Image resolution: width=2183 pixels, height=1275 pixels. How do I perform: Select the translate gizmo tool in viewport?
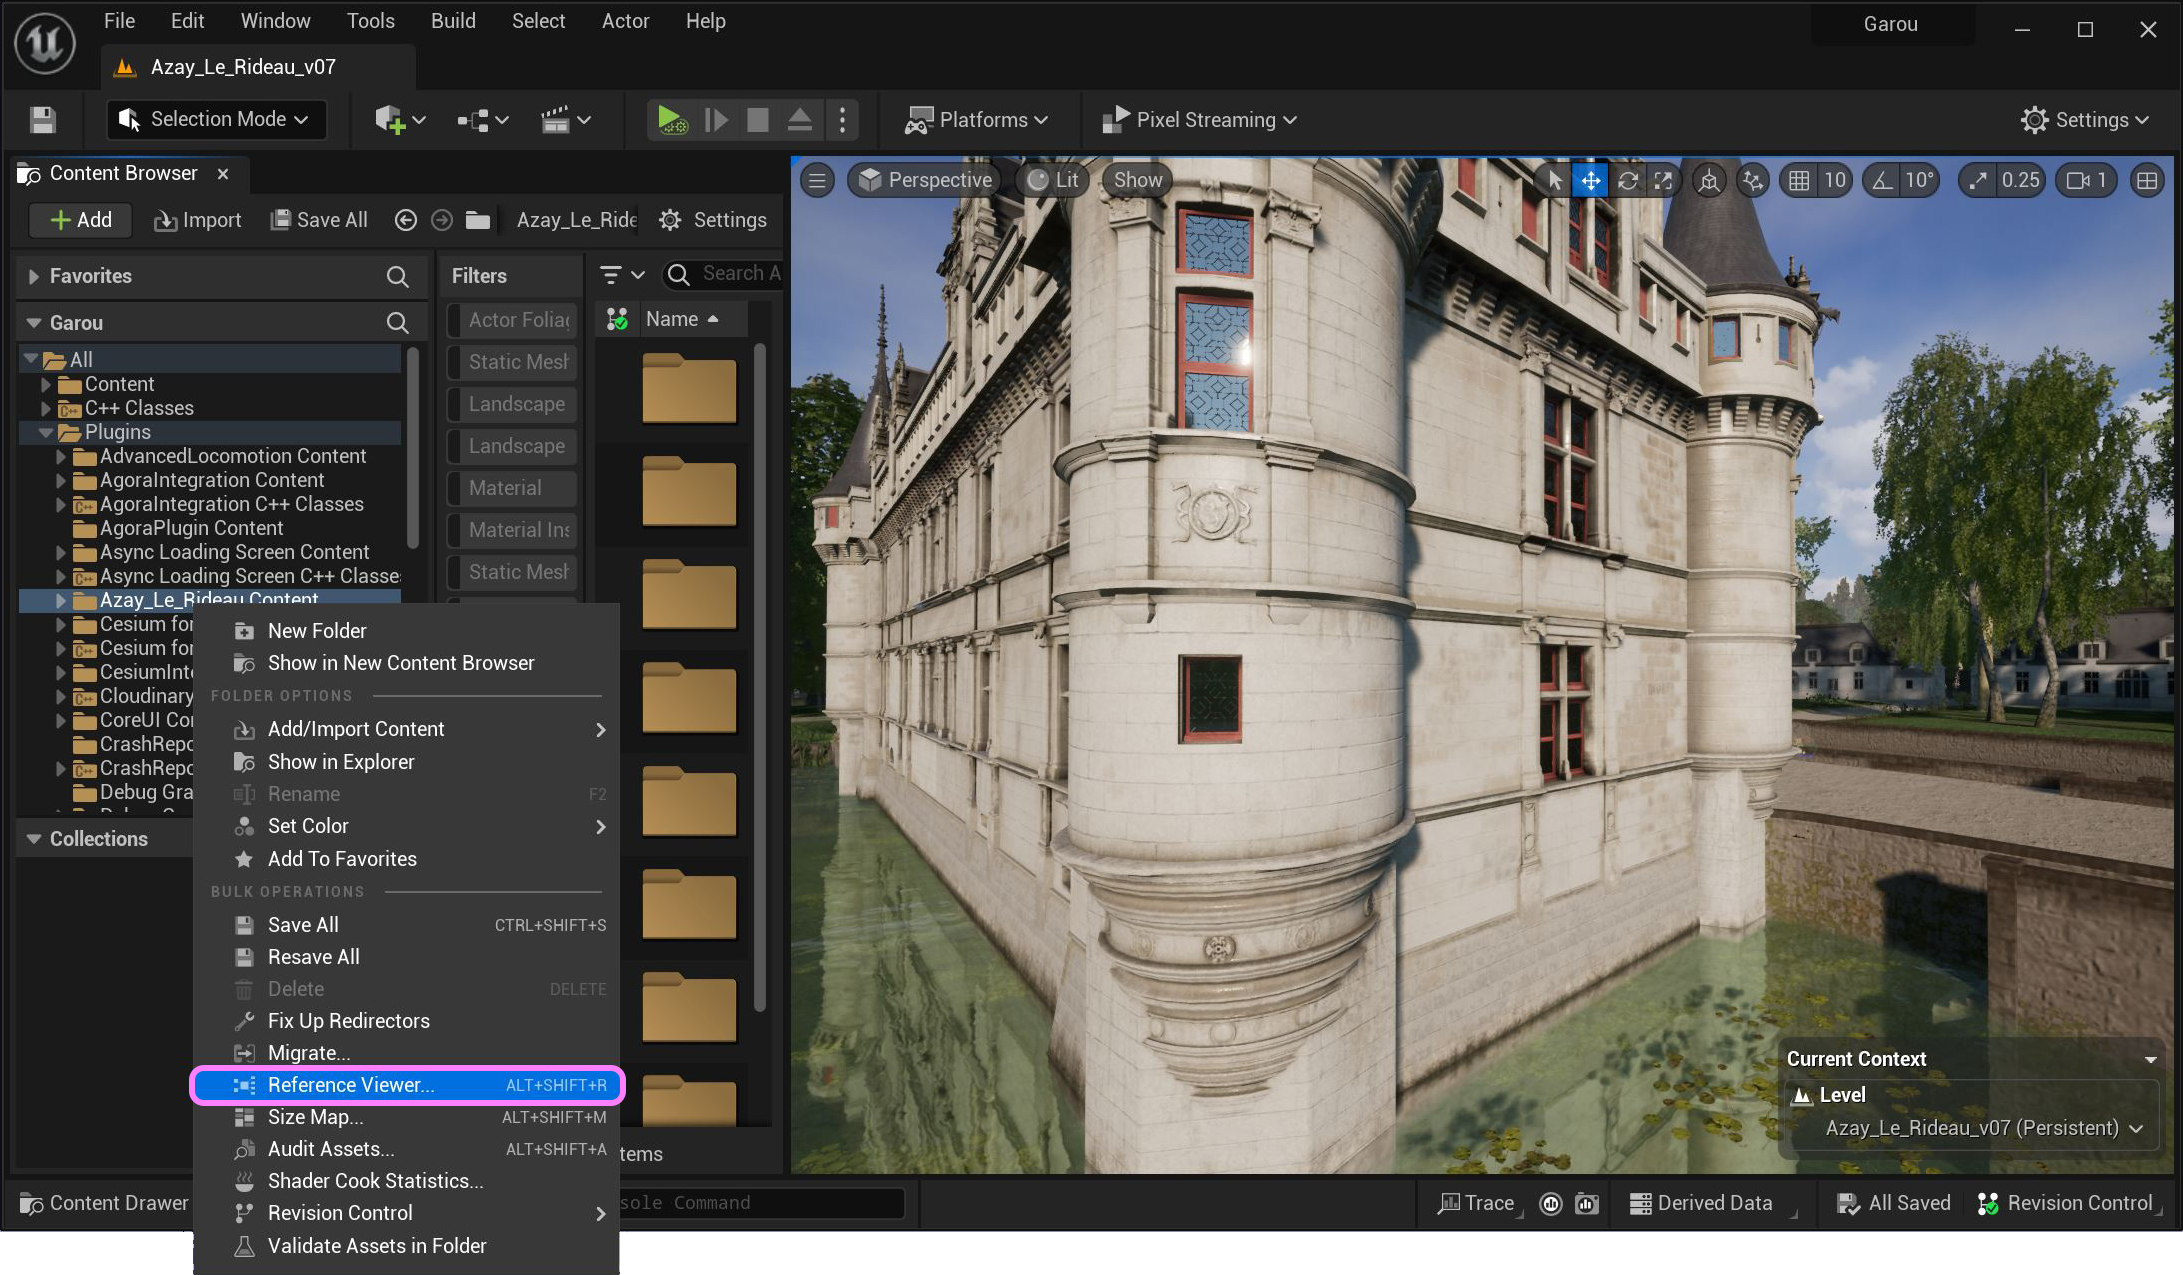tap(1590, 180)
